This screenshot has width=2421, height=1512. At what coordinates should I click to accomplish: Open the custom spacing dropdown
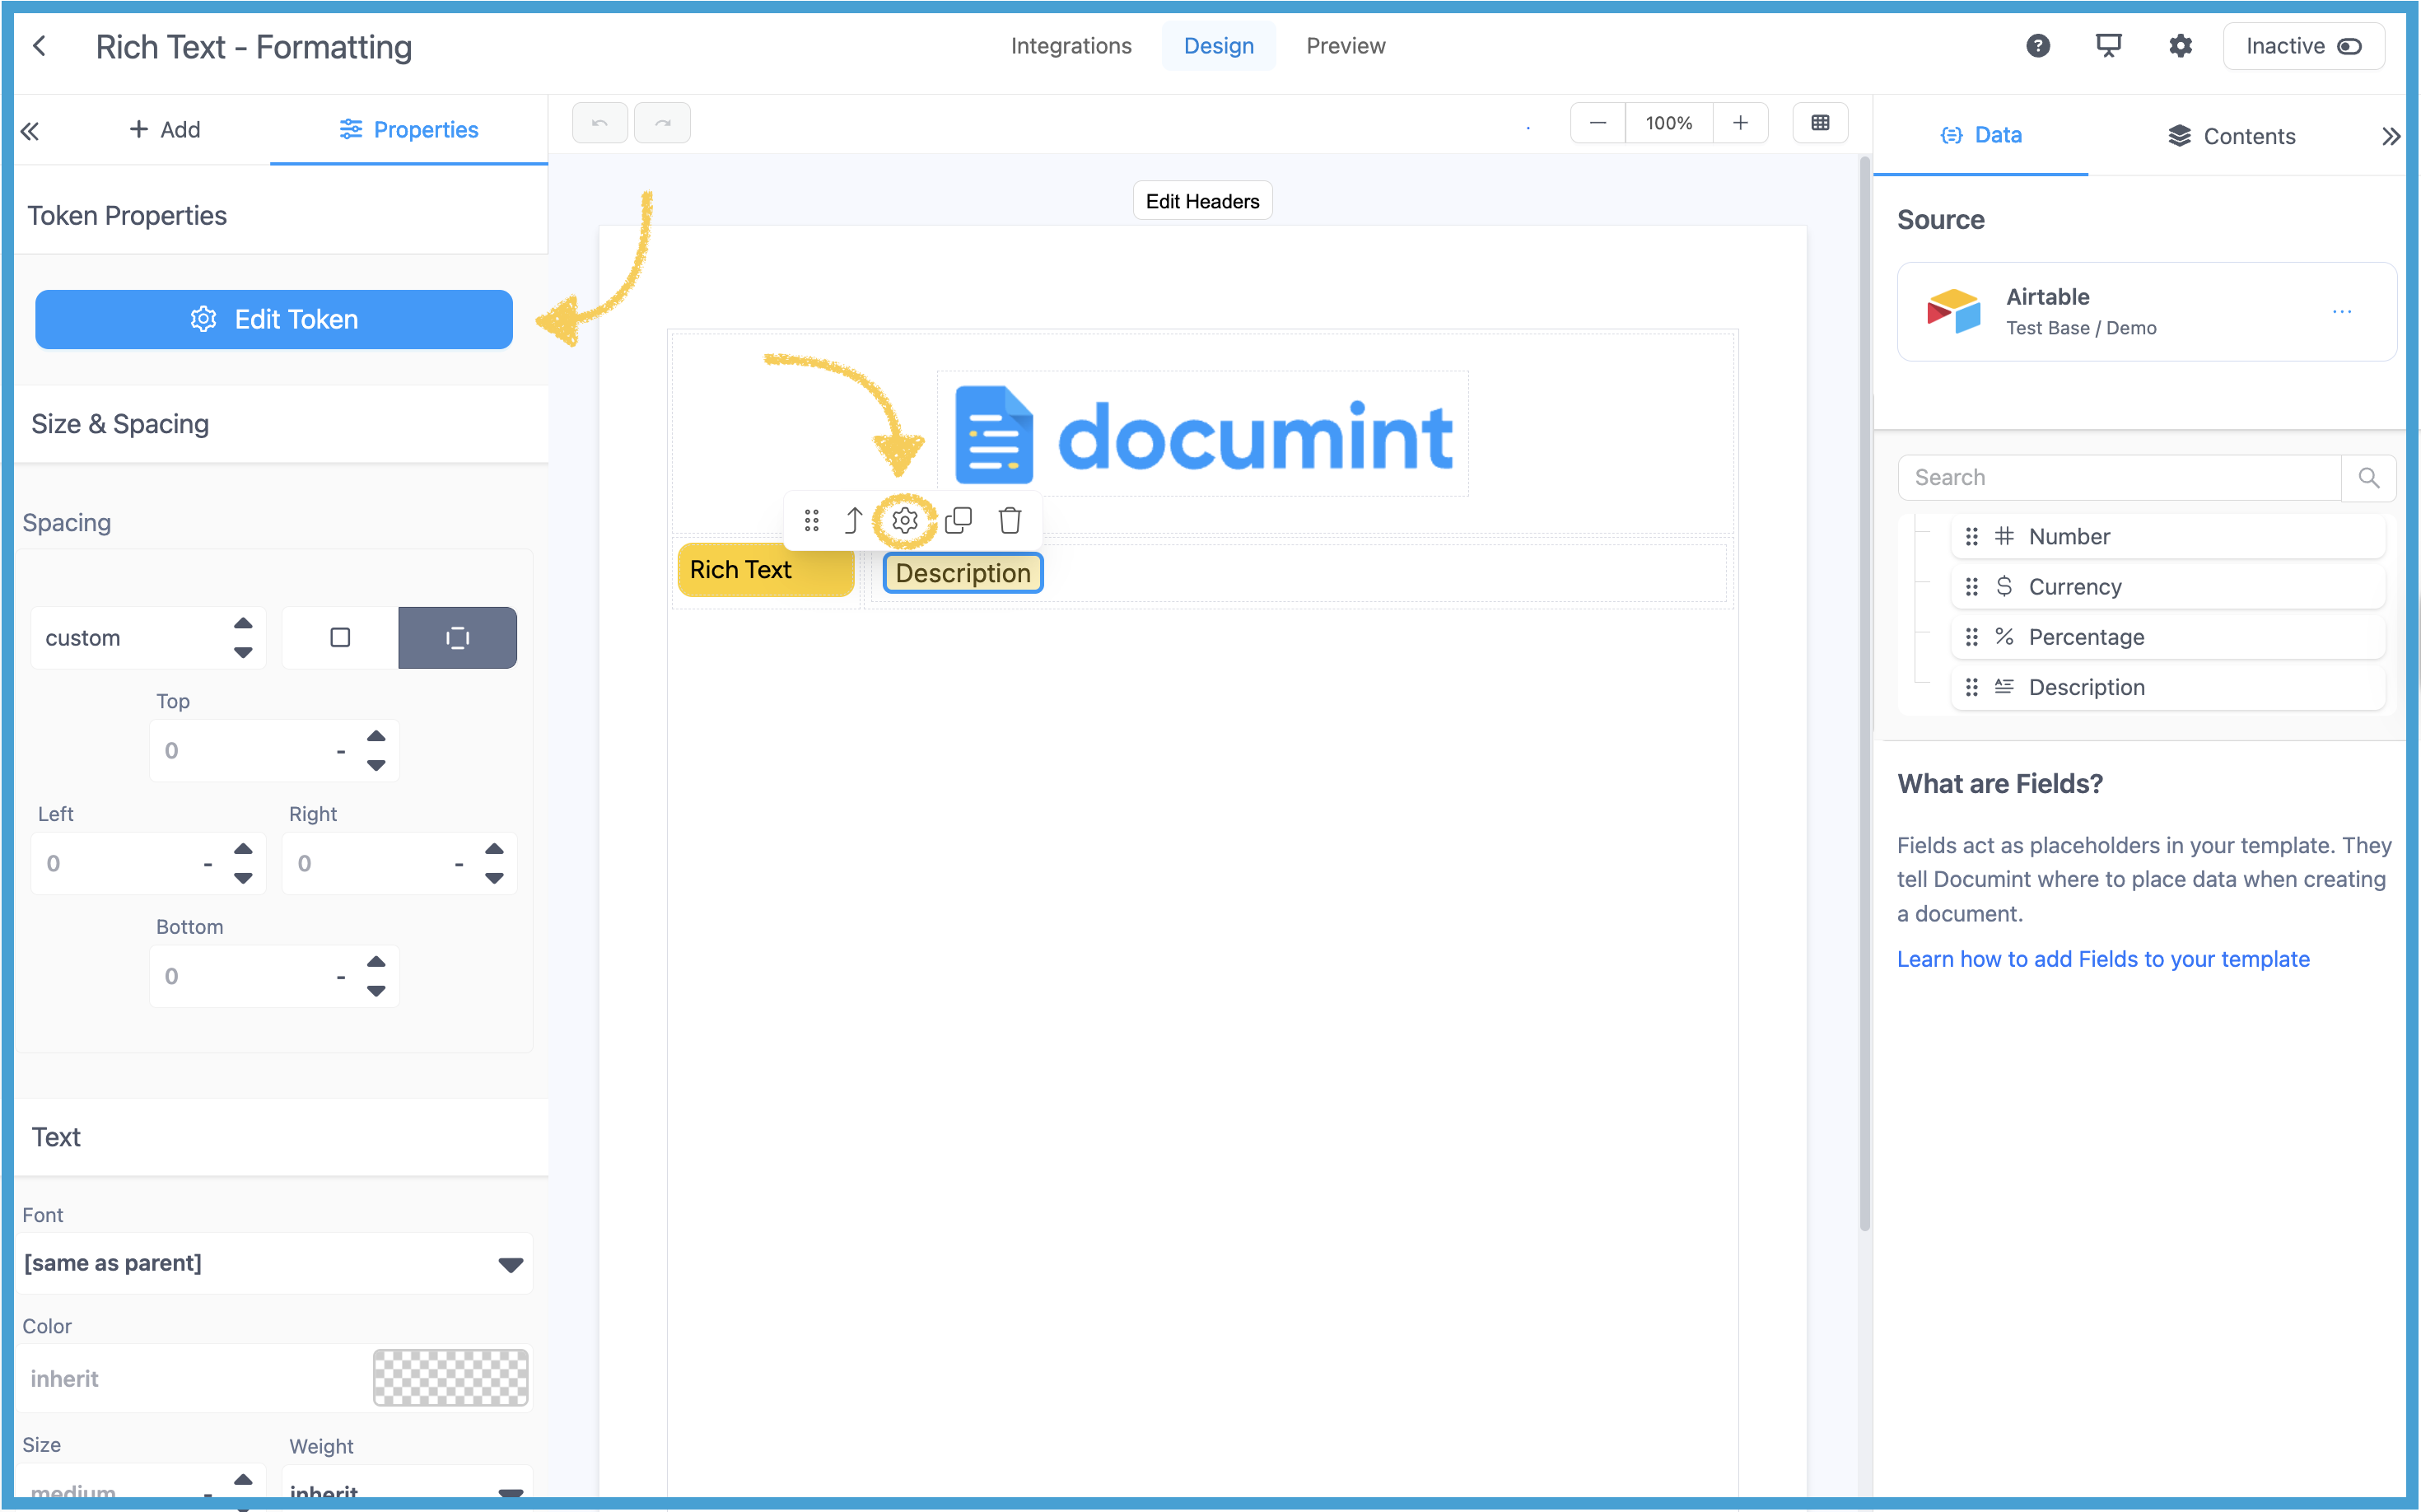[x=148, y=638]
